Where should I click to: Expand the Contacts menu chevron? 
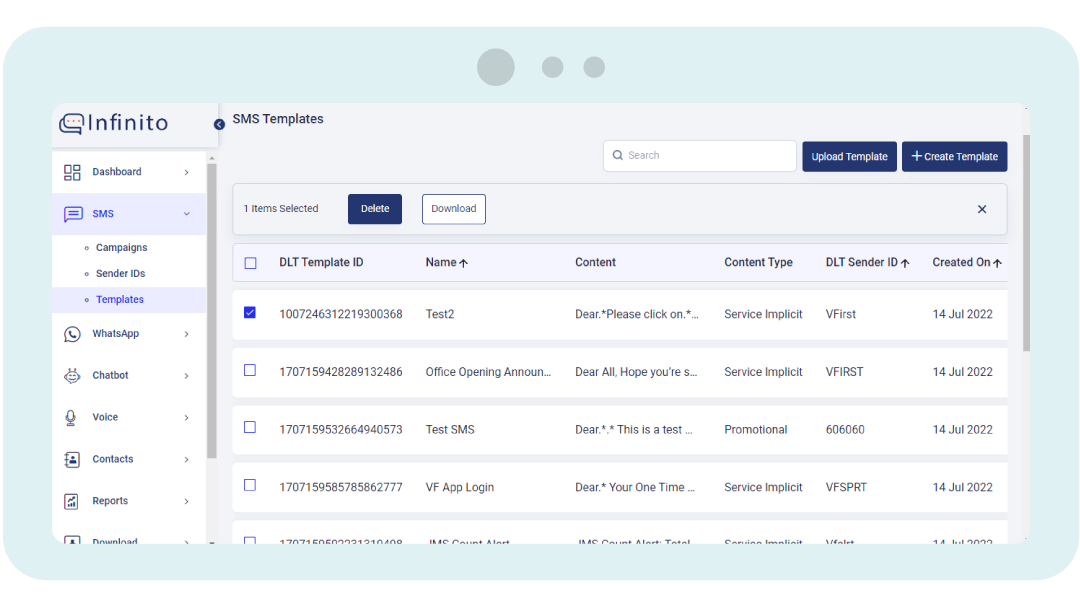click(187, 460)
